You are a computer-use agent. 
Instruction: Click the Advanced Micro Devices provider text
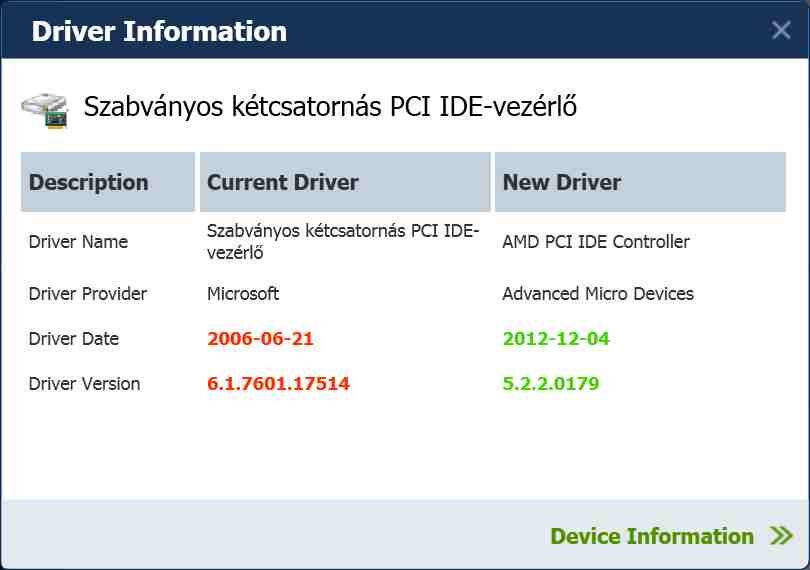coord(598,294)
